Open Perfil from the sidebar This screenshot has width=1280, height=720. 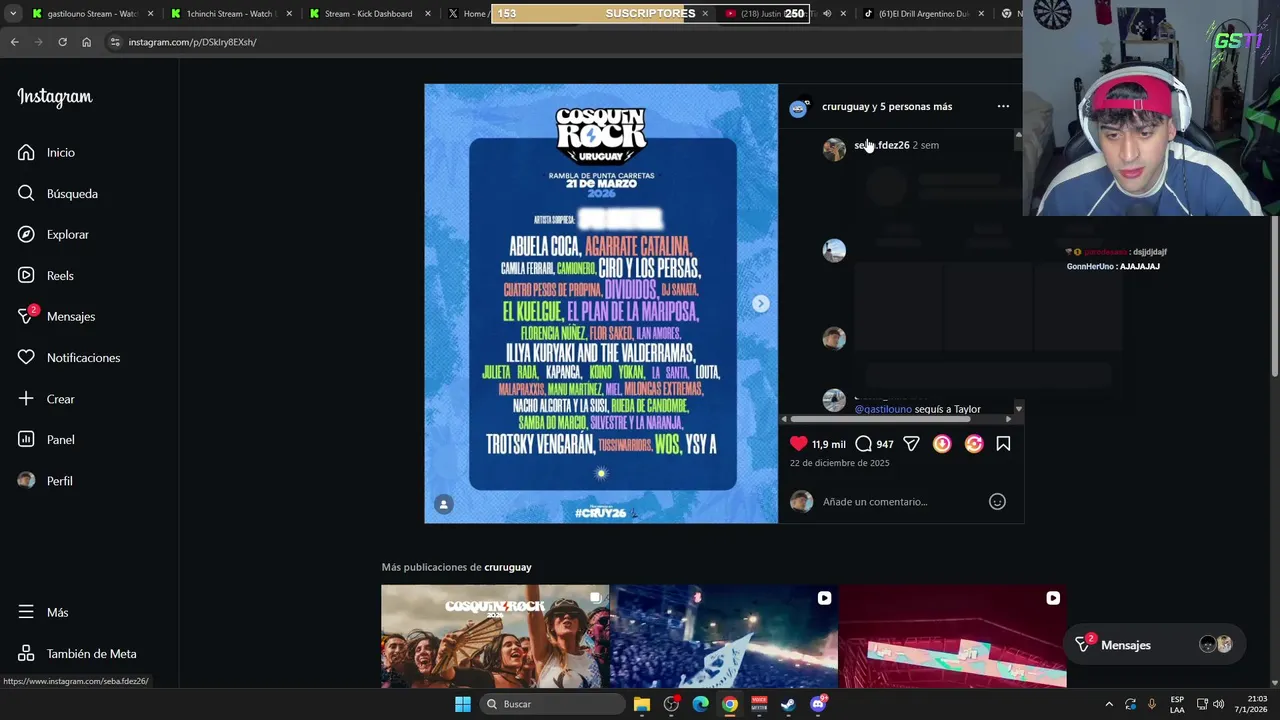pyautogui.click(x=45, y=480)
